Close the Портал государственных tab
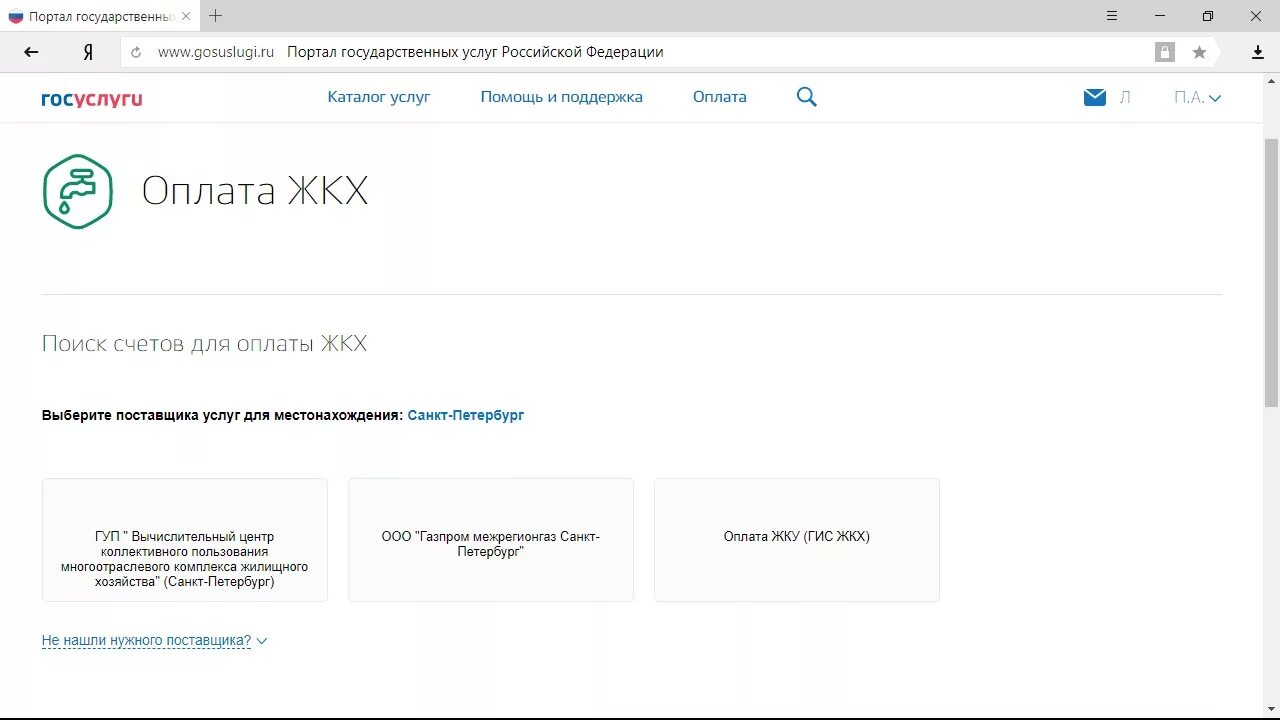The image size is (1280, 720). pyautogui.click(x=185, y=17)
